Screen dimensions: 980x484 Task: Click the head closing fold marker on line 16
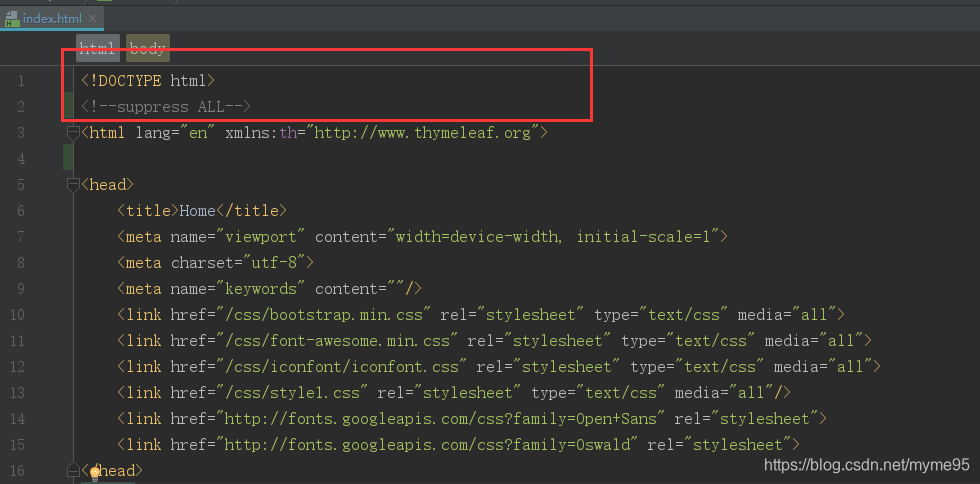click(73, 470)
